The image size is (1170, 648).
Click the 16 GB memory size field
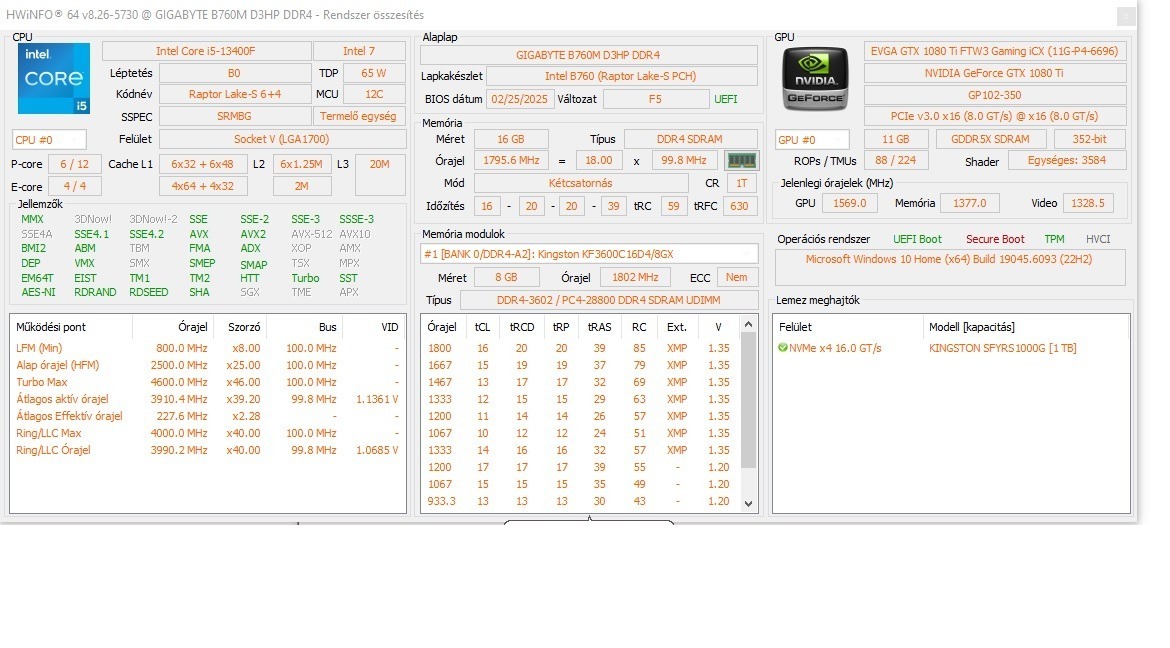click(x=511, y=140)
